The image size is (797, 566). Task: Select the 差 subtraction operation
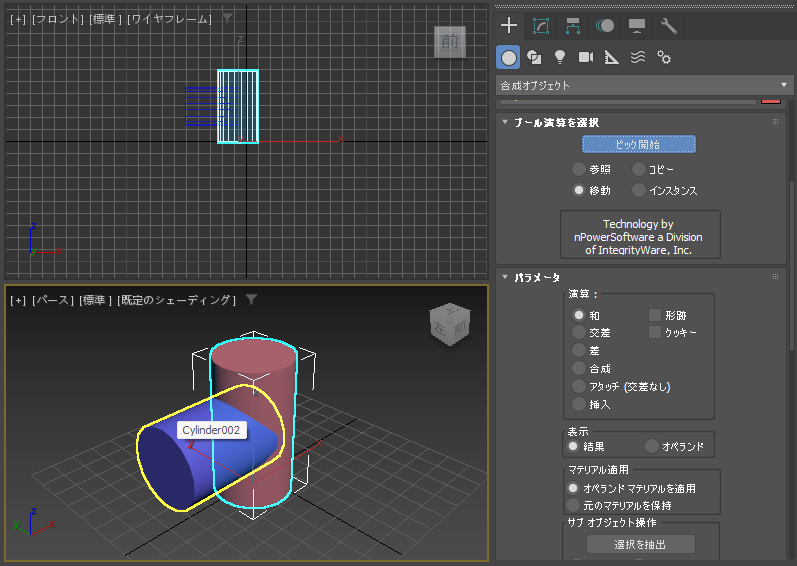click(579, 350)
